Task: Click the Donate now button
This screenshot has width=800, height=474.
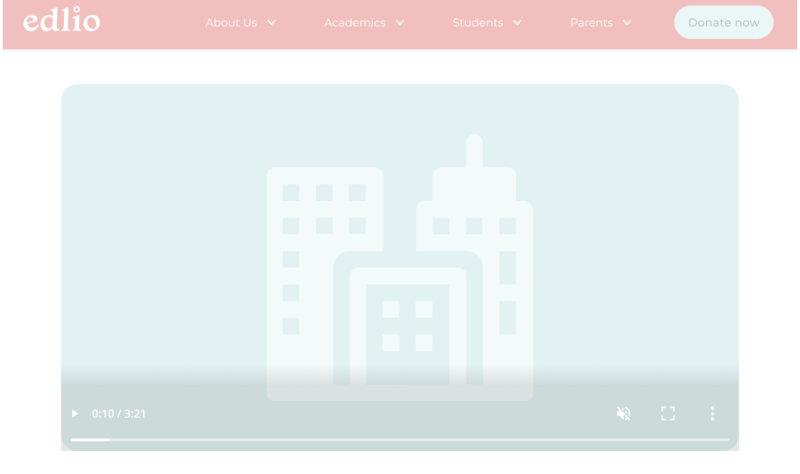Action: [723, 22]
